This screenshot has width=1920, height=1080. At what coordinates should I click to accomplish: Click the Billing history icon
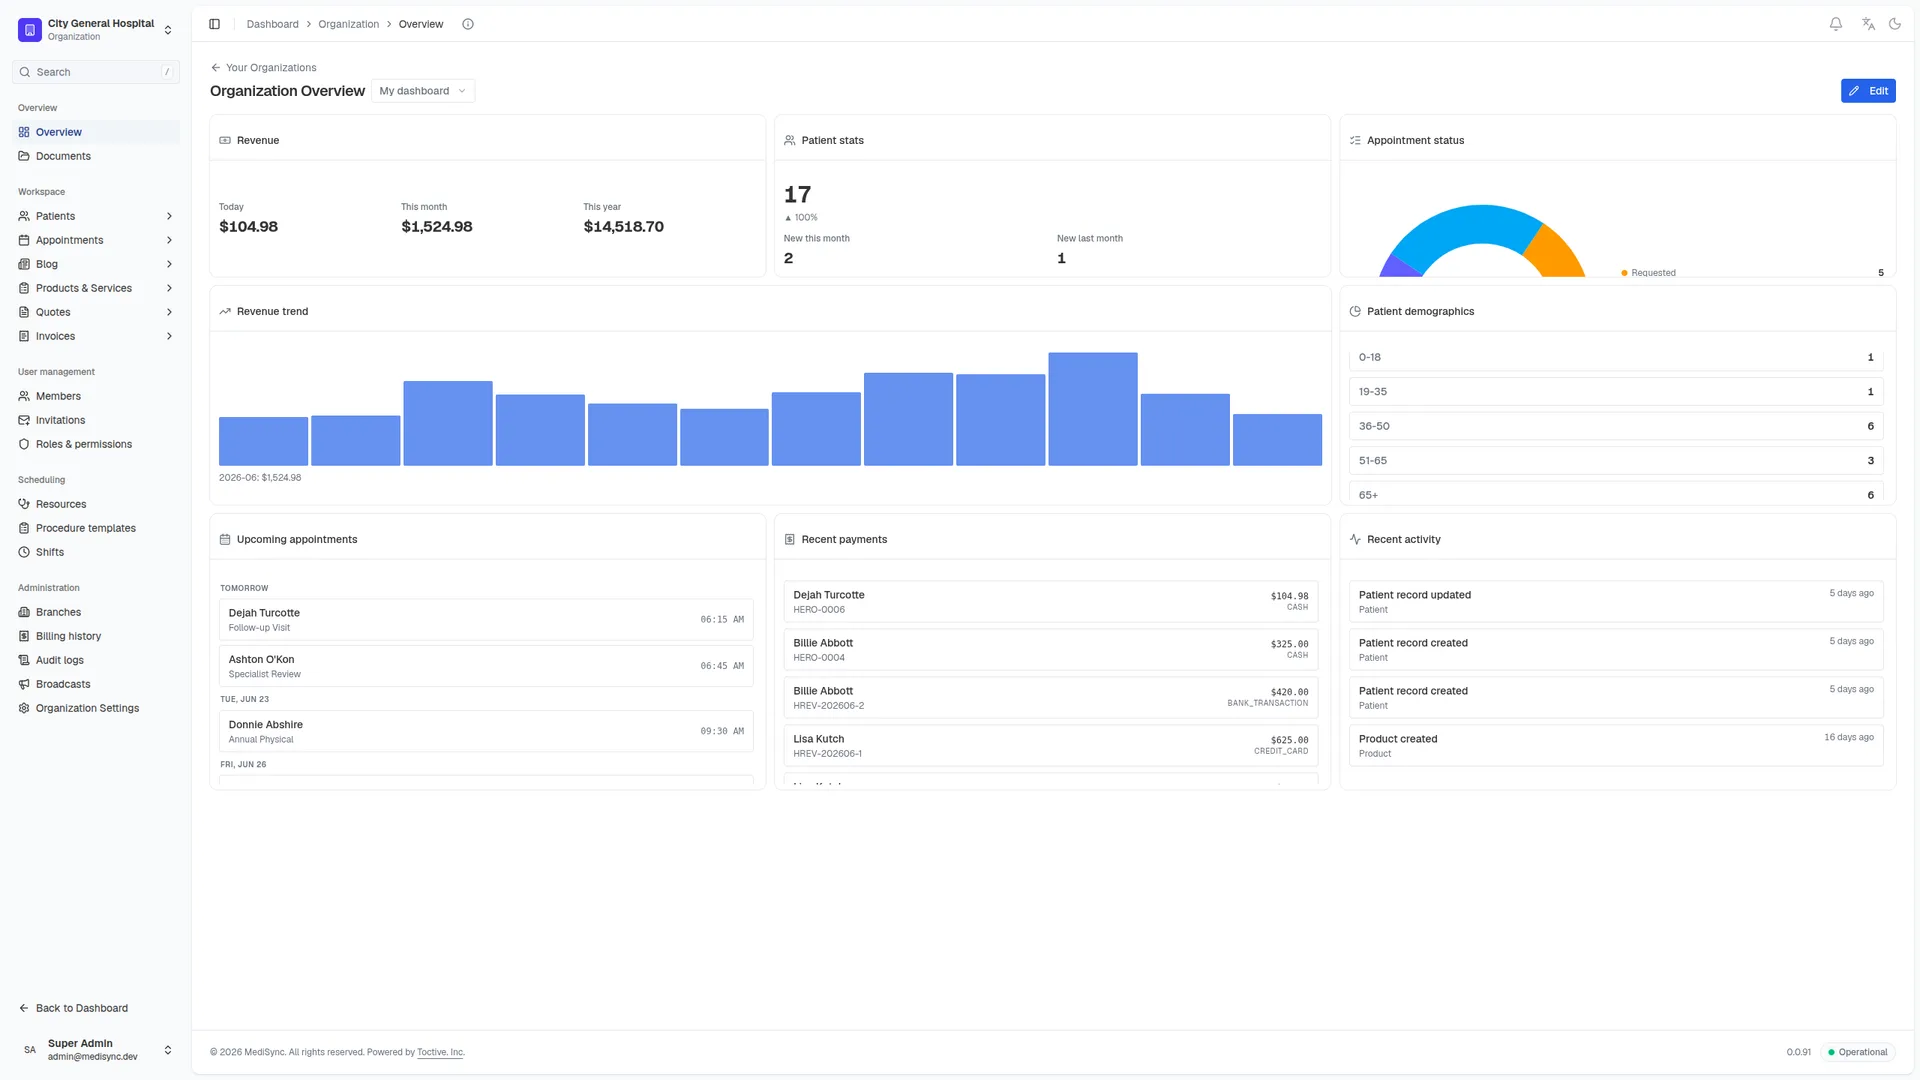(x=24, y=636)
